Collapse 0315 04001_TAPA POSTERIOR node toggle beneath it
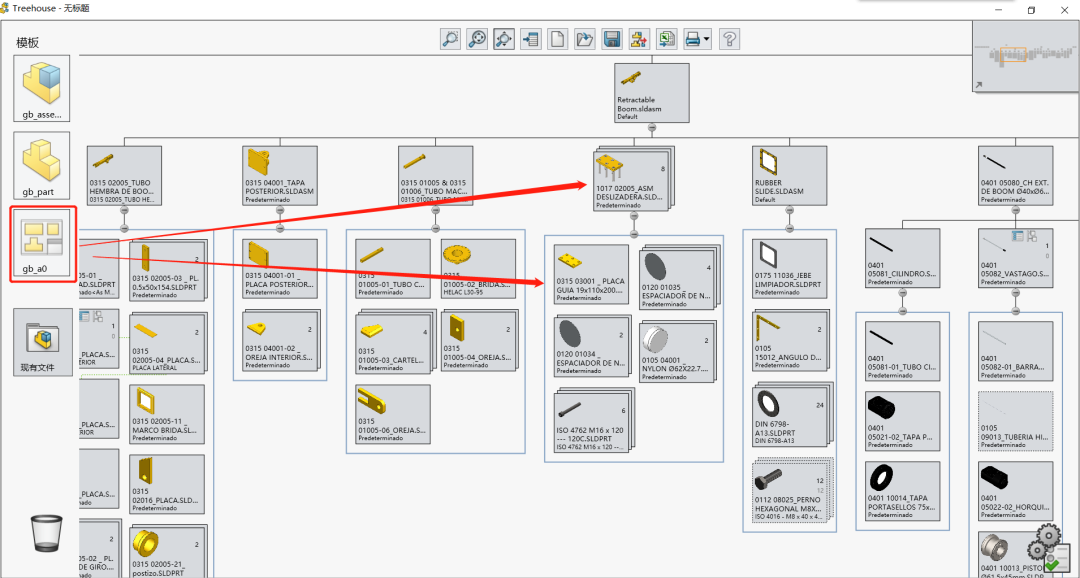This screenshot has height=578, width=1080. coord(280,210)
